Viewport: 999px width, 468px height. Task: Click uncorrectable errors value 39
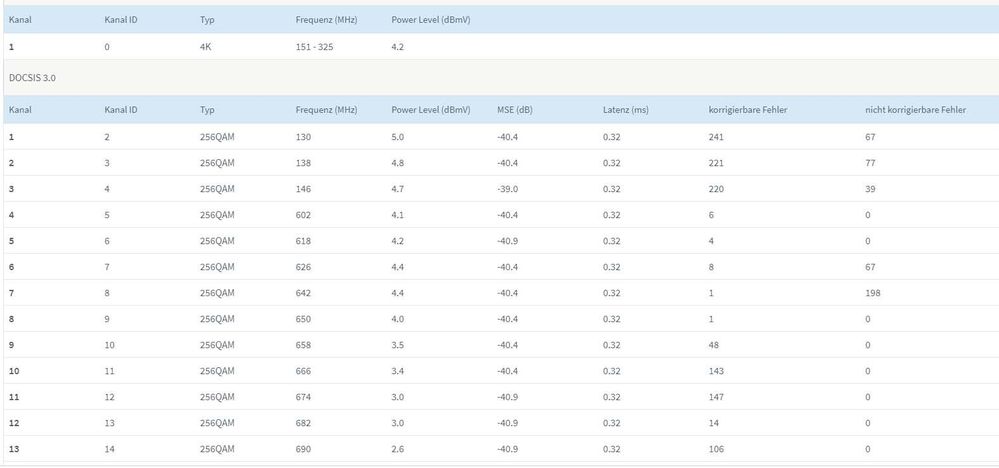pyautogui.click(x=870, y=189)
